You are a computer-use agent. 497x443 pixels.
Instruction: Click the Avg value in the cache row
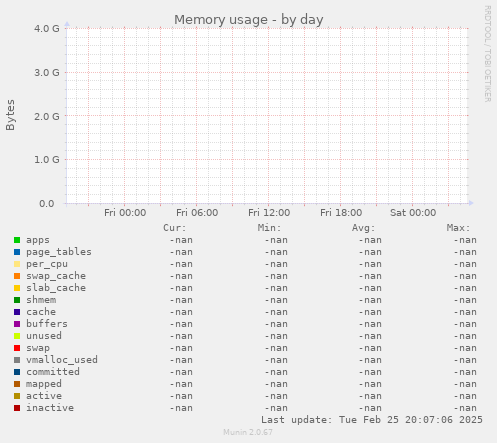[370, 312]
